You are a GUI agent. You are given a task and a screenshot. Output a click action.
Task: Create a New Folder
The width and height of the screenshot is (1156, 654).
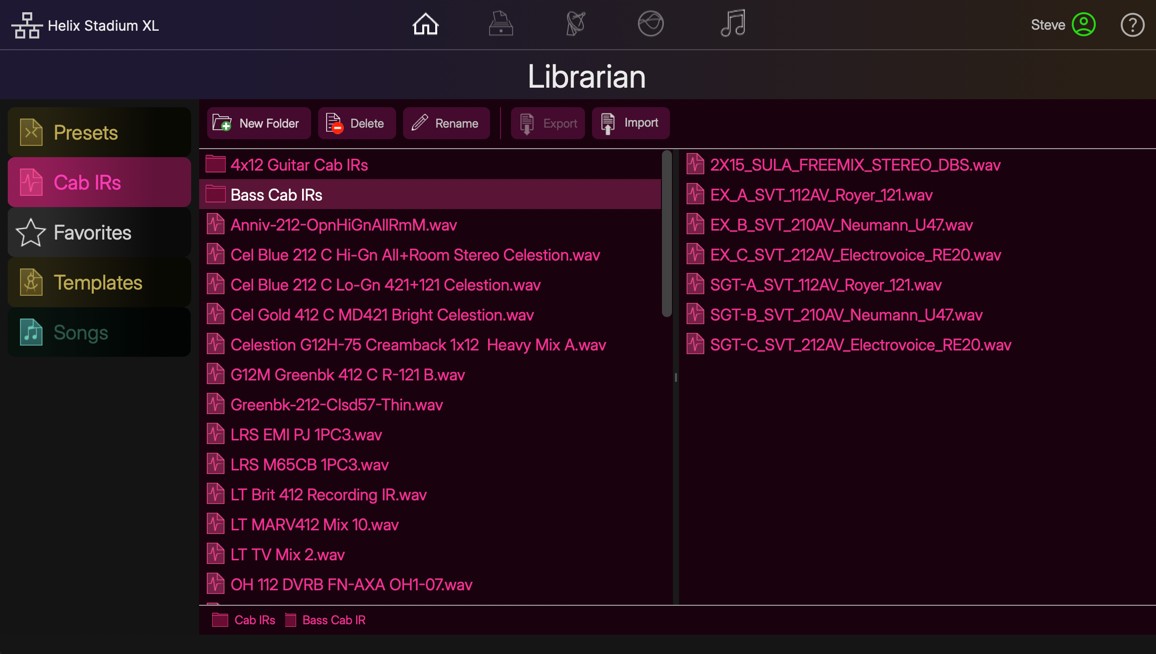258,123
